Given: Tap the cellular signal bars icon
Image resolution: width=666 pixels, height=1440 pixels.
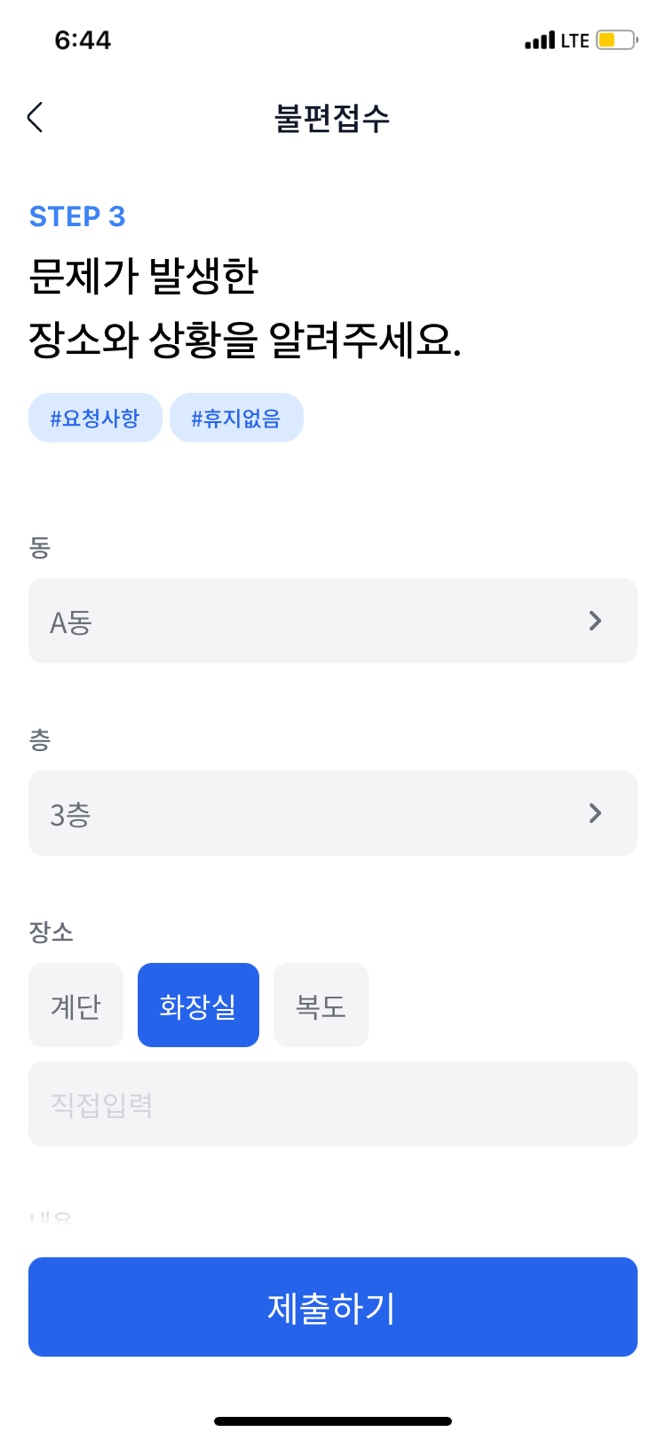Looking at the screenshot, I should pyautogui.click(x=539, y=41).
